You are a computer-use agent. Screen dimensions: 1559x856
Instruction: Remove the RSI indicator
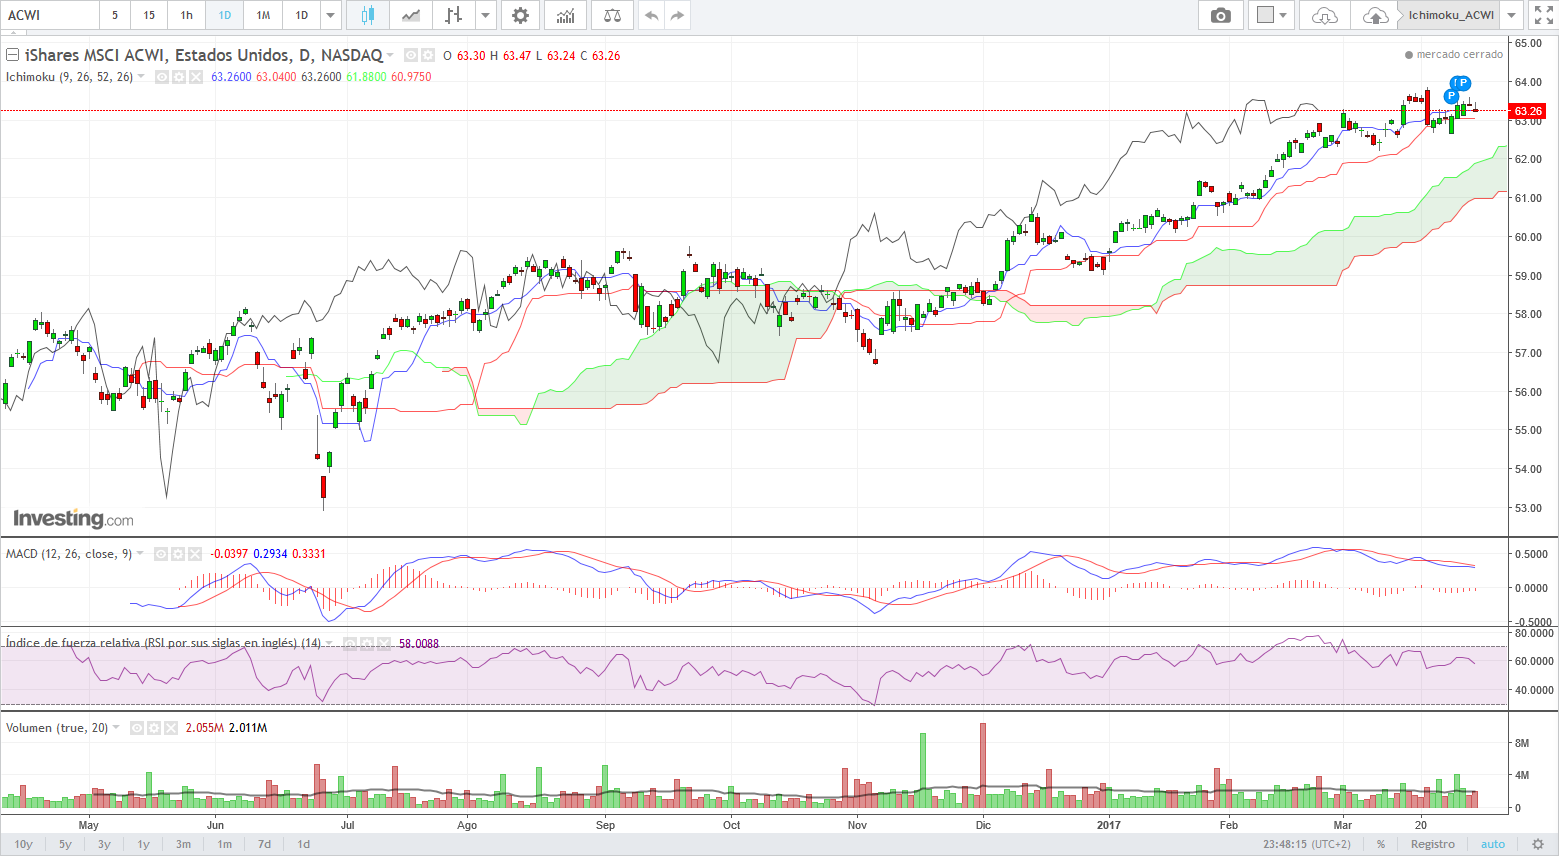(384, 644)
